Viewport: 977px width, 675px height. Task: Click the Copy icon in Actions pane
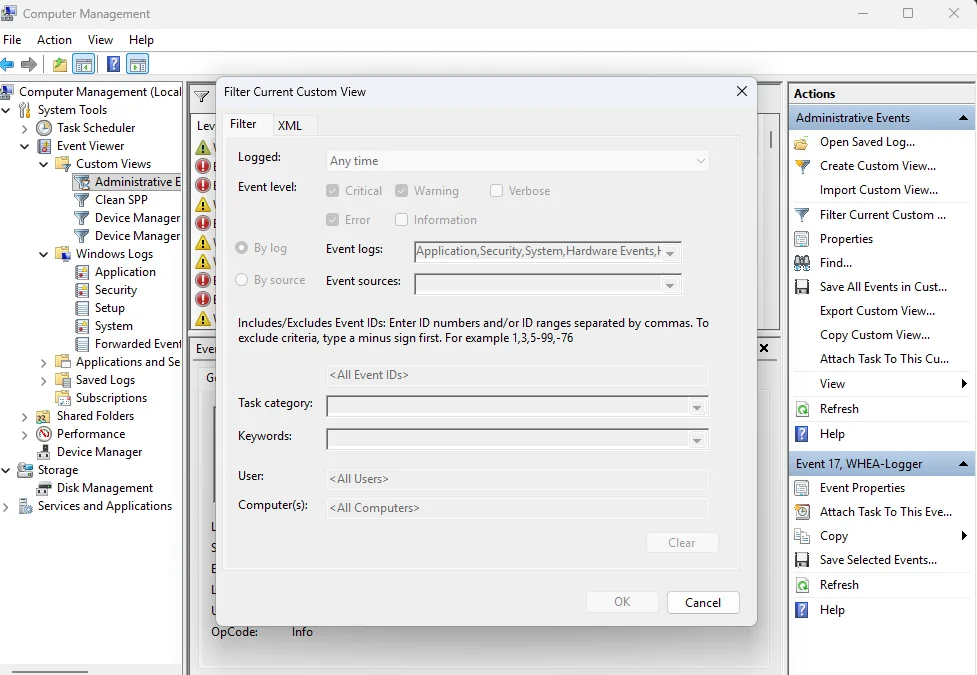[801, 536]
